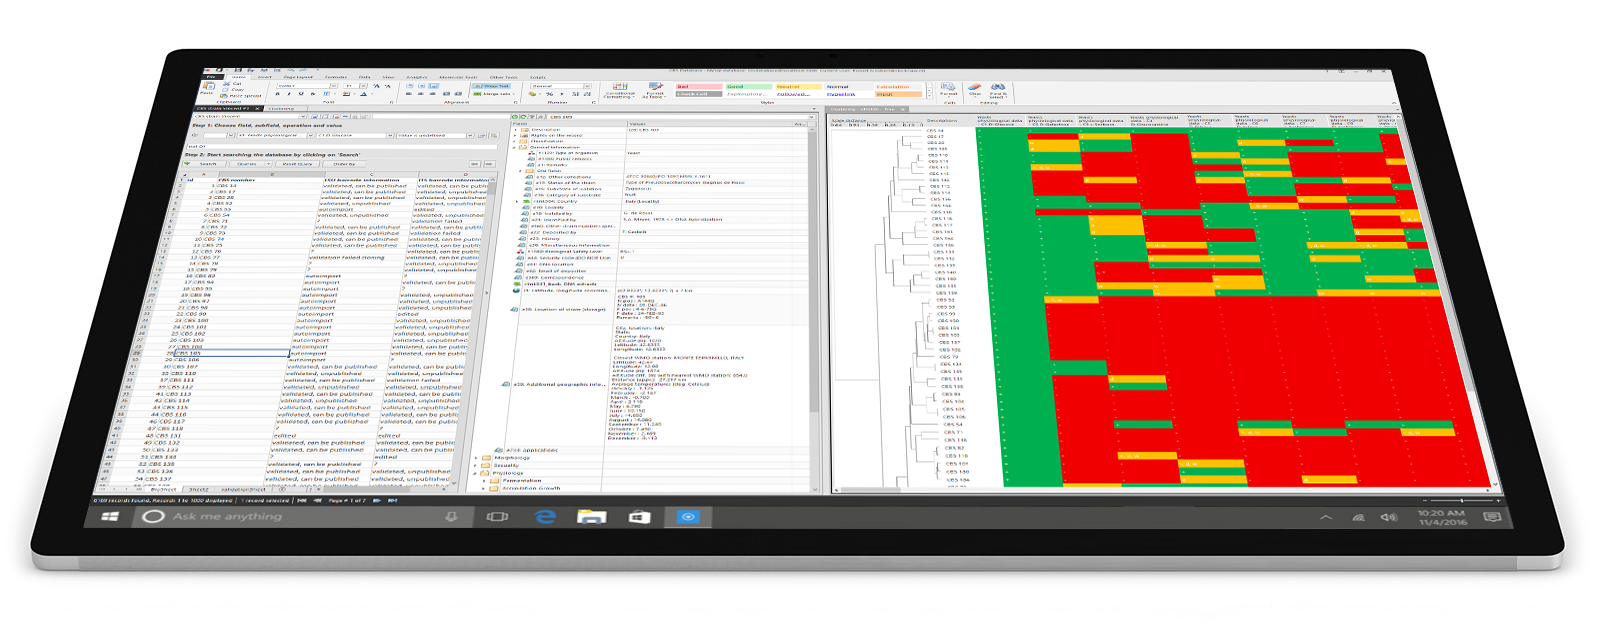Open the network icon in system tray
1600x625 pixels.
[x=1358, y=517]
